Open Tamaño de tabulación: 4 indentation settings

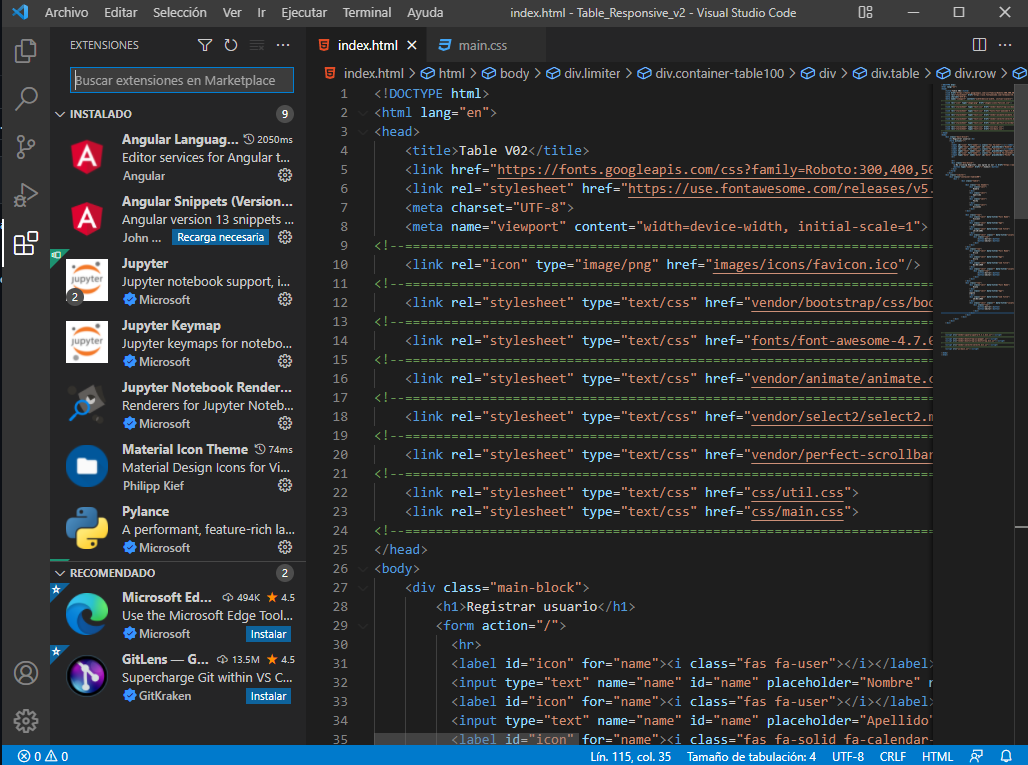(x=751, y=756)
